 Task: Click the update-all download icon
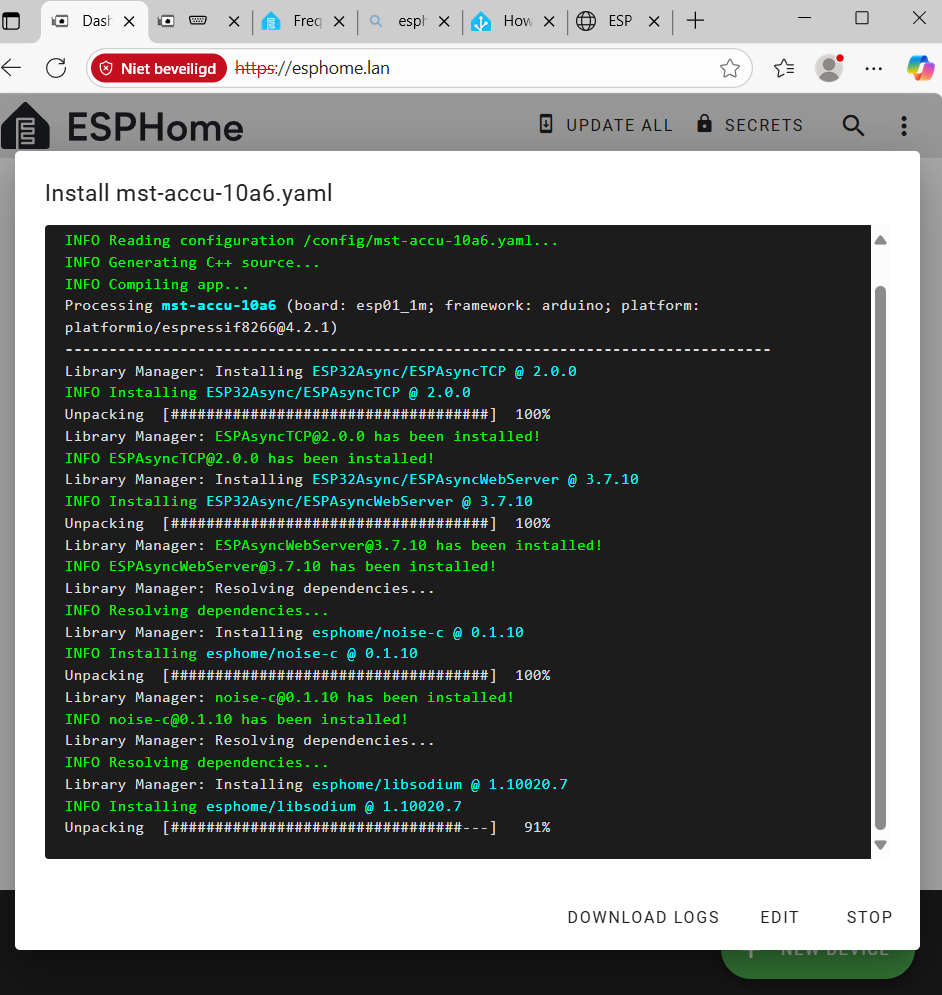(x=546, y=124)
